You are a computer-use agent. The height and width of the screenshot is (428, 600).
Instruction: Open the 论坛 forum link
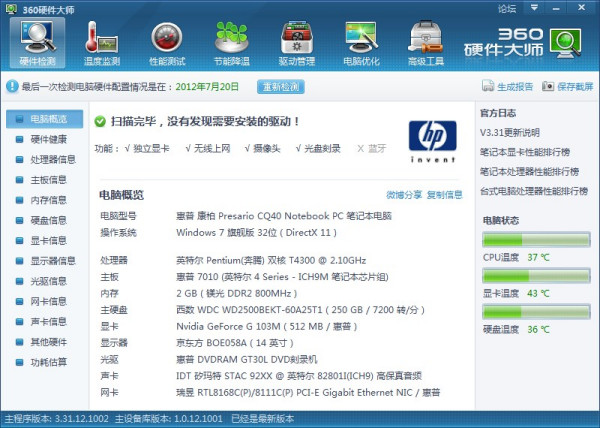(x=507, y=8)
